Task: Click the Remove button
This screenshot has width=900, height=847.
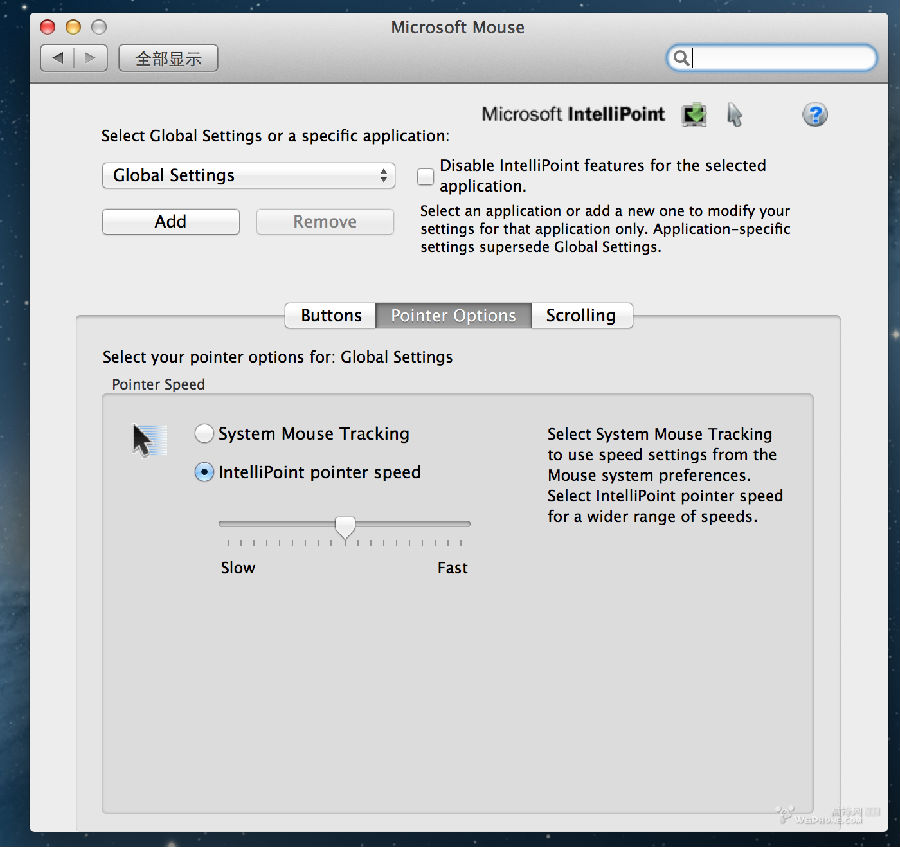Action: (324, 222)
